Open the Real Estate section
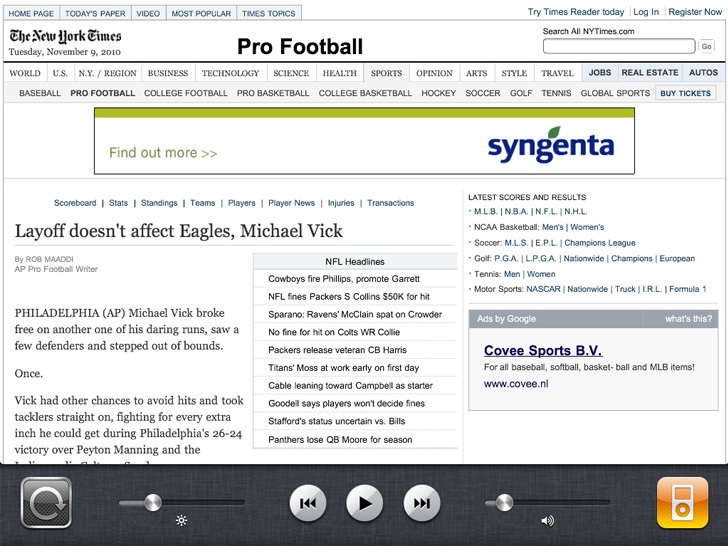This screenshot has height=546, width=728. (650, 72)
